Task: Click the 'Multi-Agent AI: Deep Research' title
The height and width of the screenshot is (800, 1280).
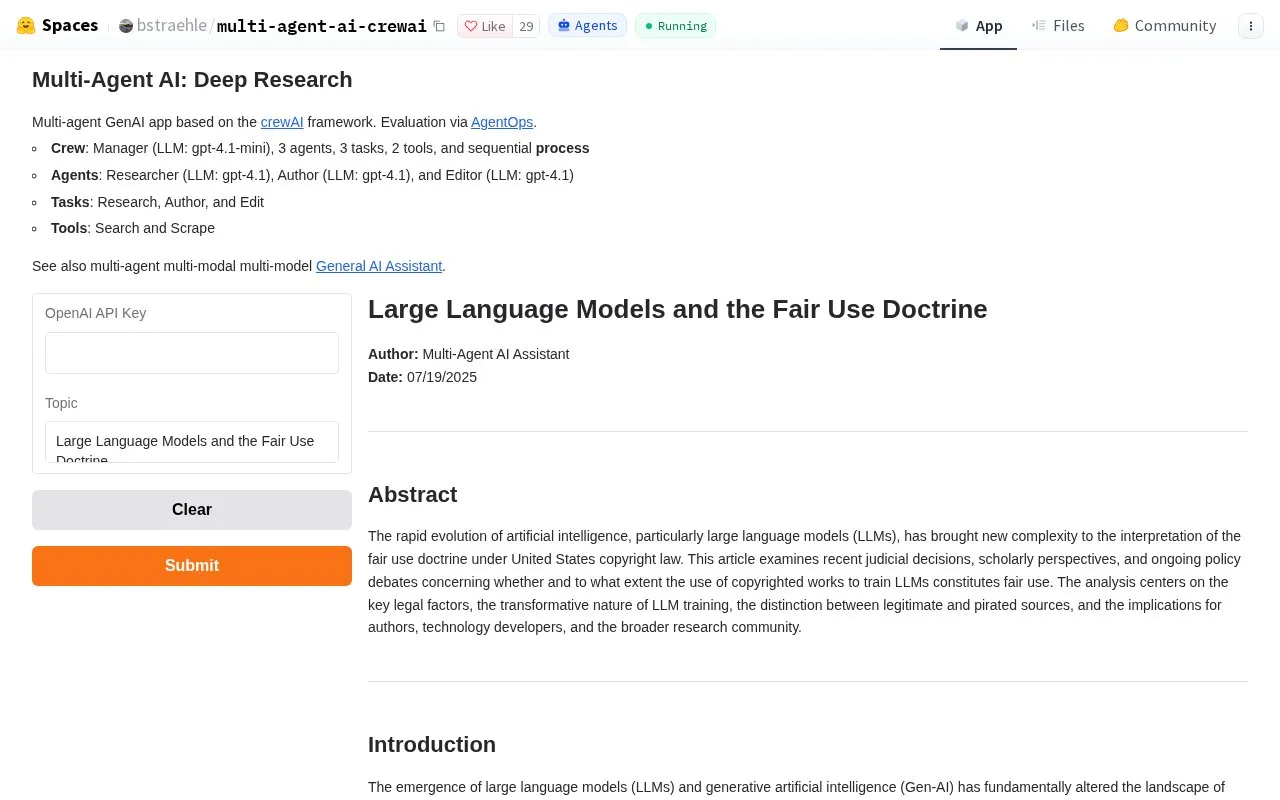Action: [192, 80]
